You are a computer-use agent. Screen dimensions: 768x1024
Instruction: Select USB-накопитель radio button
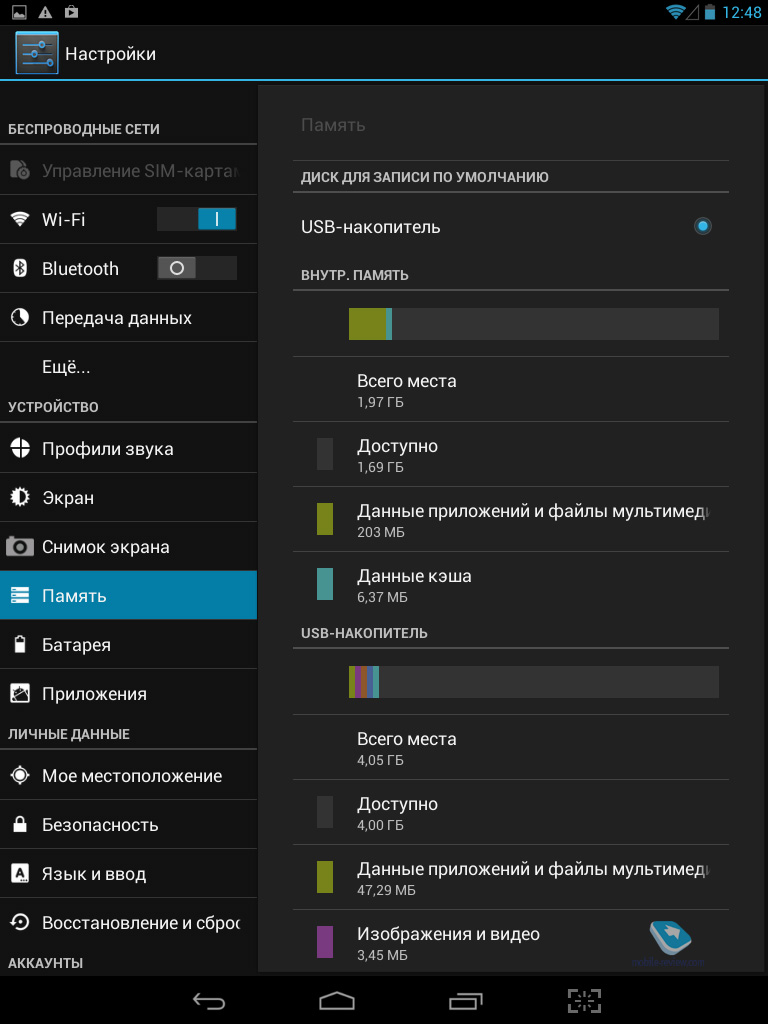(703, 227)
